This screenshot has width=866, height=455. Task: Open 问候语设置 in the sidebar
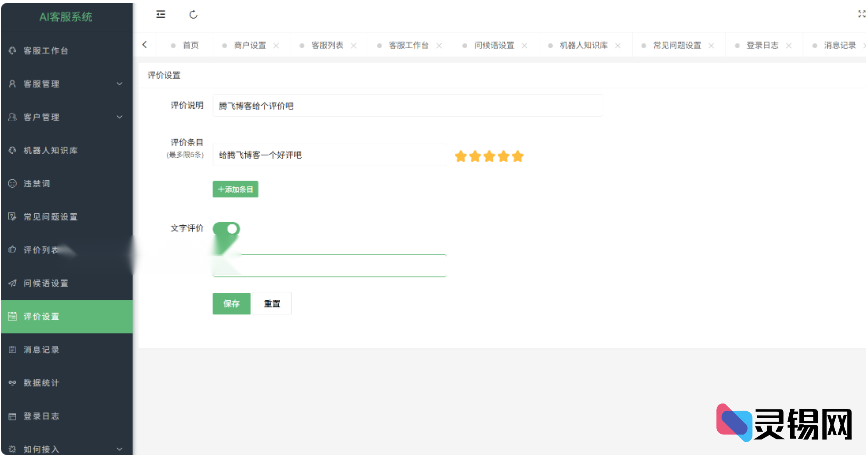click(66, 283)
